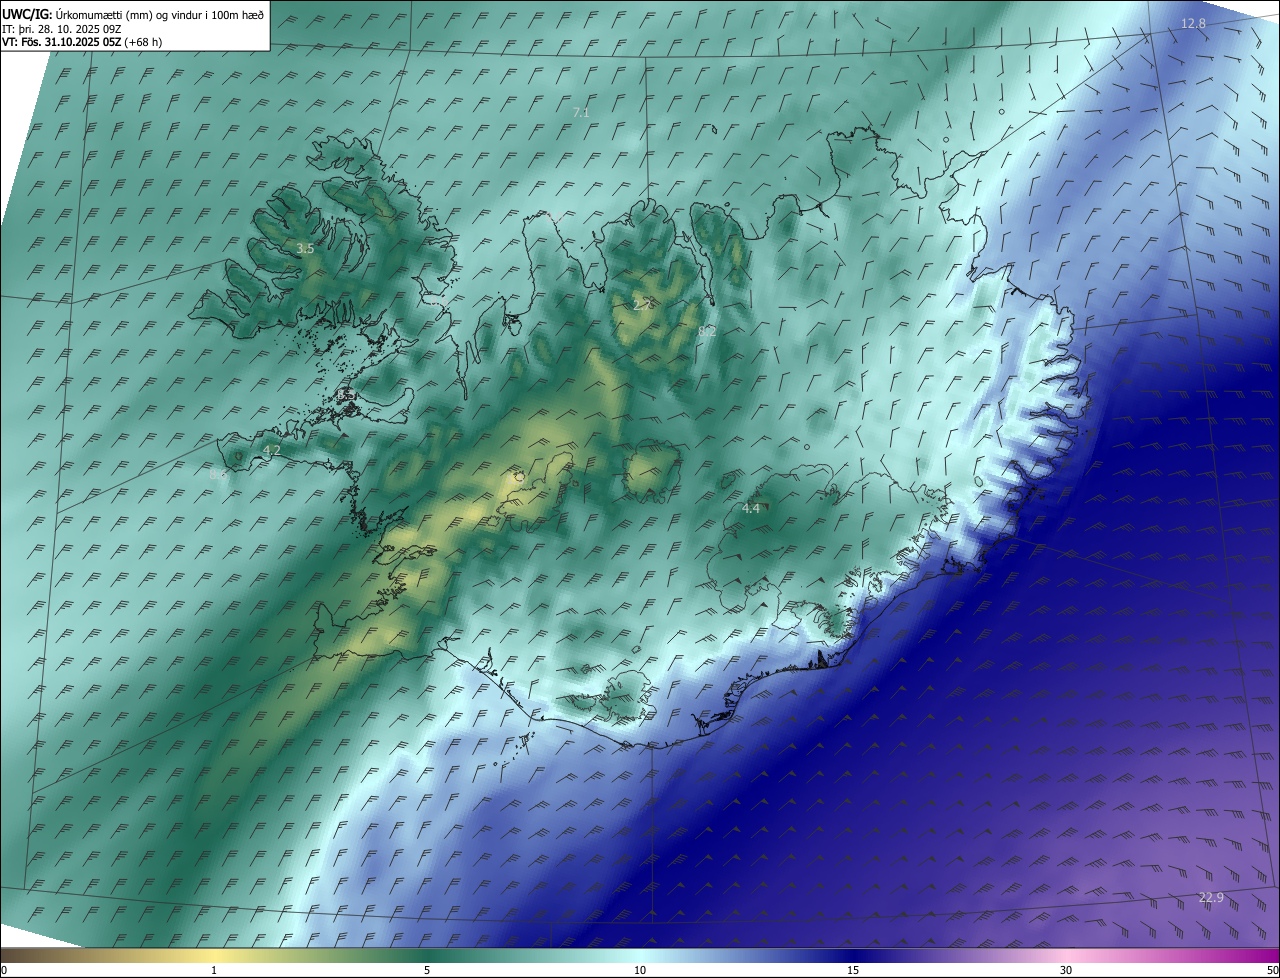Click the 0 tick label on the colorbar

click(x=3, y=970)
